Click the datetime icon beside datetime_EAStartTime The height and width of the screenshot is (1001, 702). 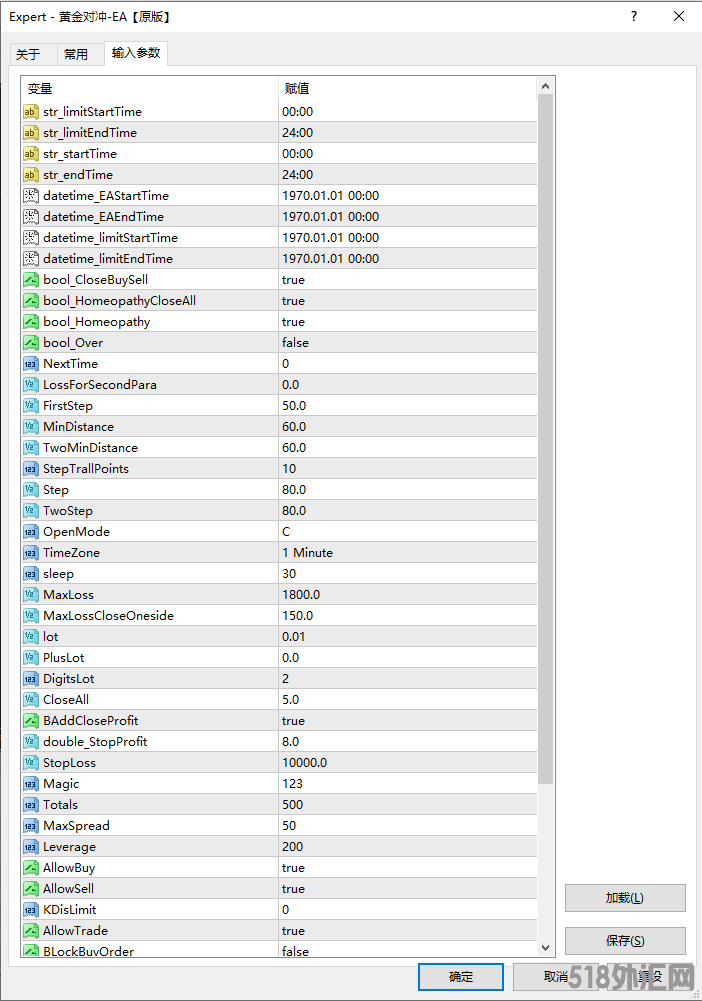pyautogui.click(x=30, y=196)
